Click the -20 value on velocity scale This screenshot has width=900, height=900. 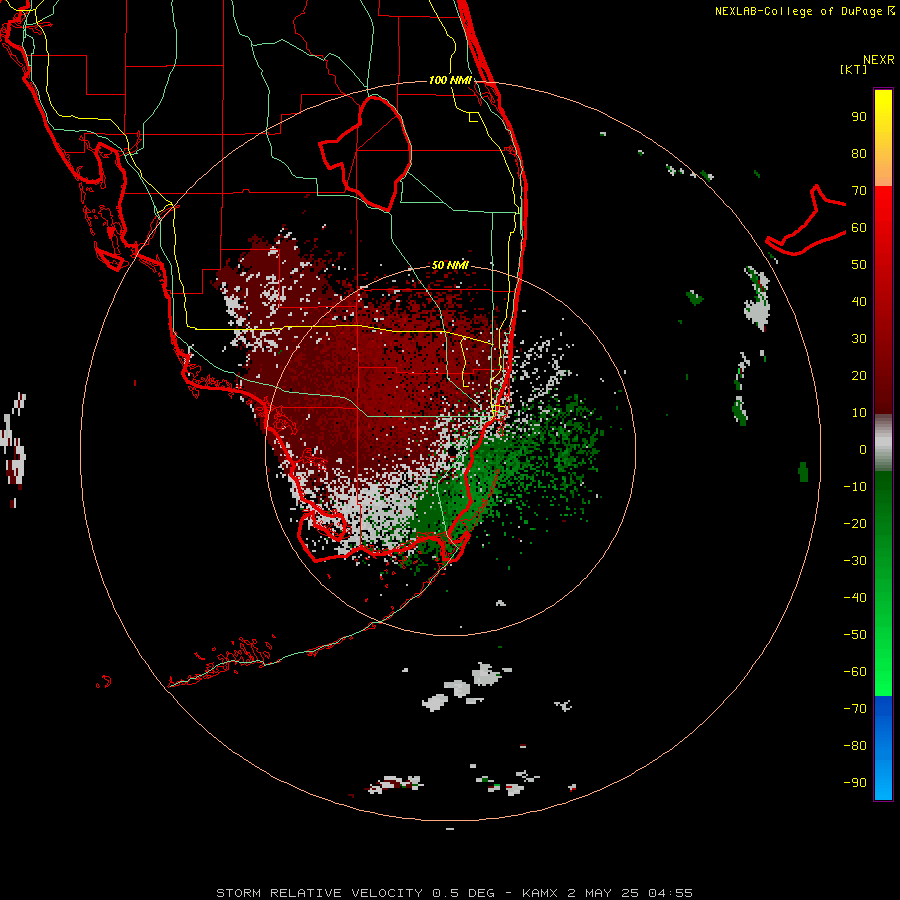tap(855, 523)
